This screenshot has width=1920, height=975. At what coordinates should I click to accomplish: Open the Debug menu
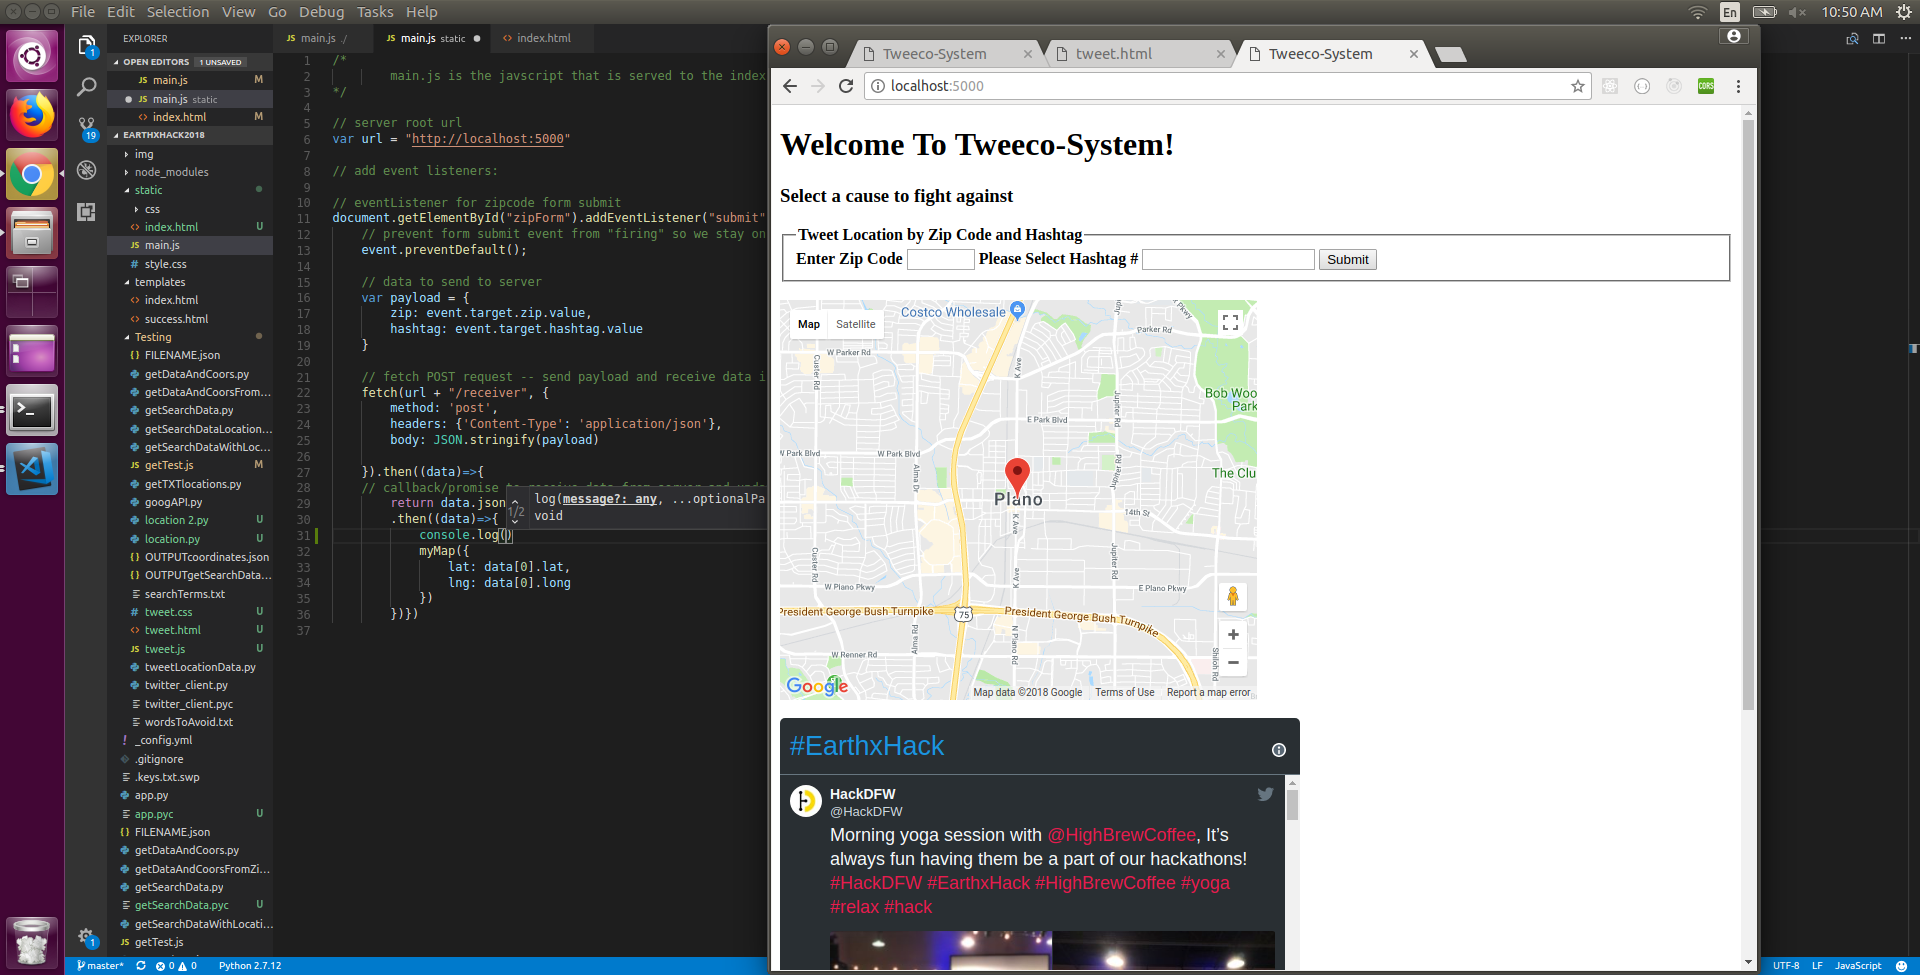pyautogui.click(x=321, y=12)
